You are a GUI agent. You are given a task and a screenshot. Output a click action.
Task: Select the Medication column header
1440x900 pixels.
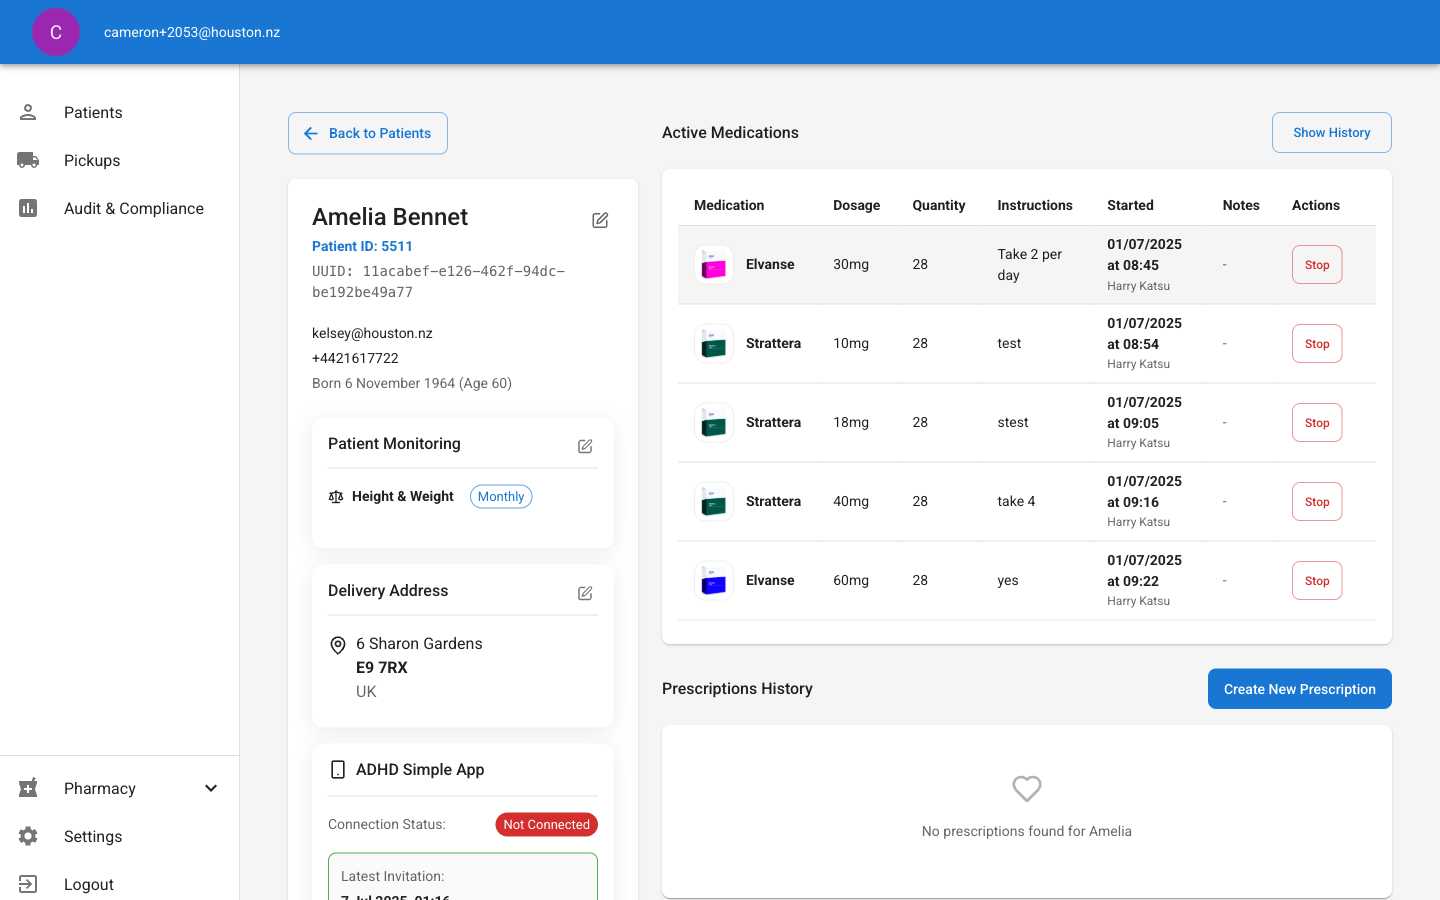(x=729, y=205)
